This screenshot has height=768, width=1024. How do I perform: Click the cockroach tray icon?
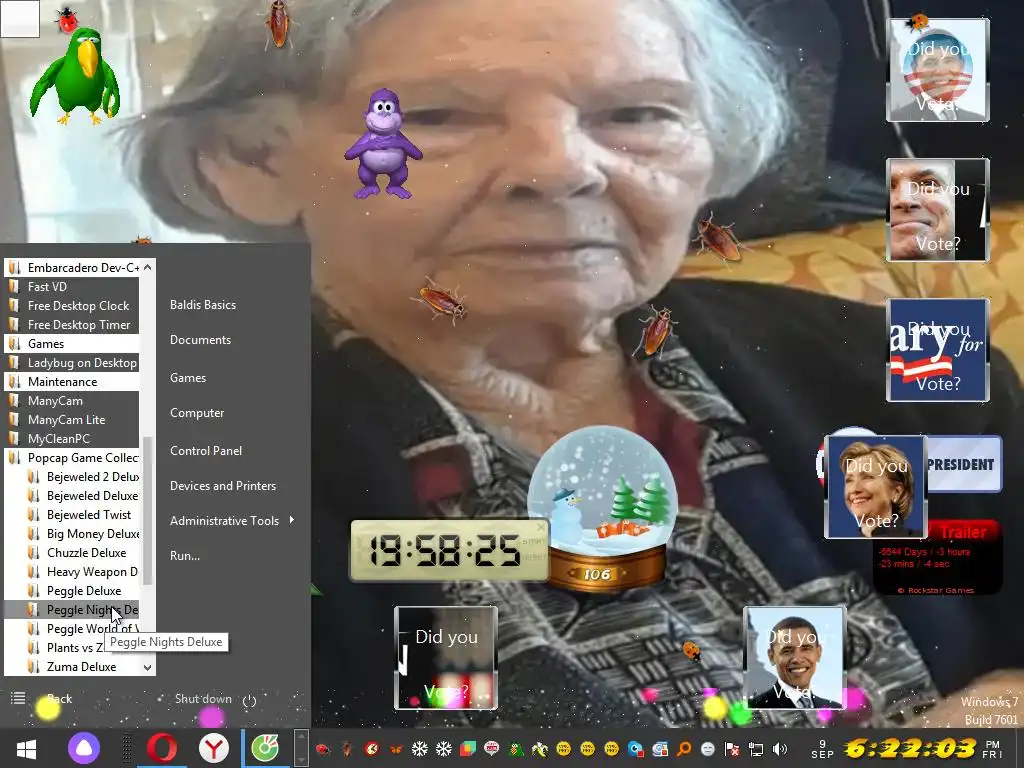(x=347, y=749)
